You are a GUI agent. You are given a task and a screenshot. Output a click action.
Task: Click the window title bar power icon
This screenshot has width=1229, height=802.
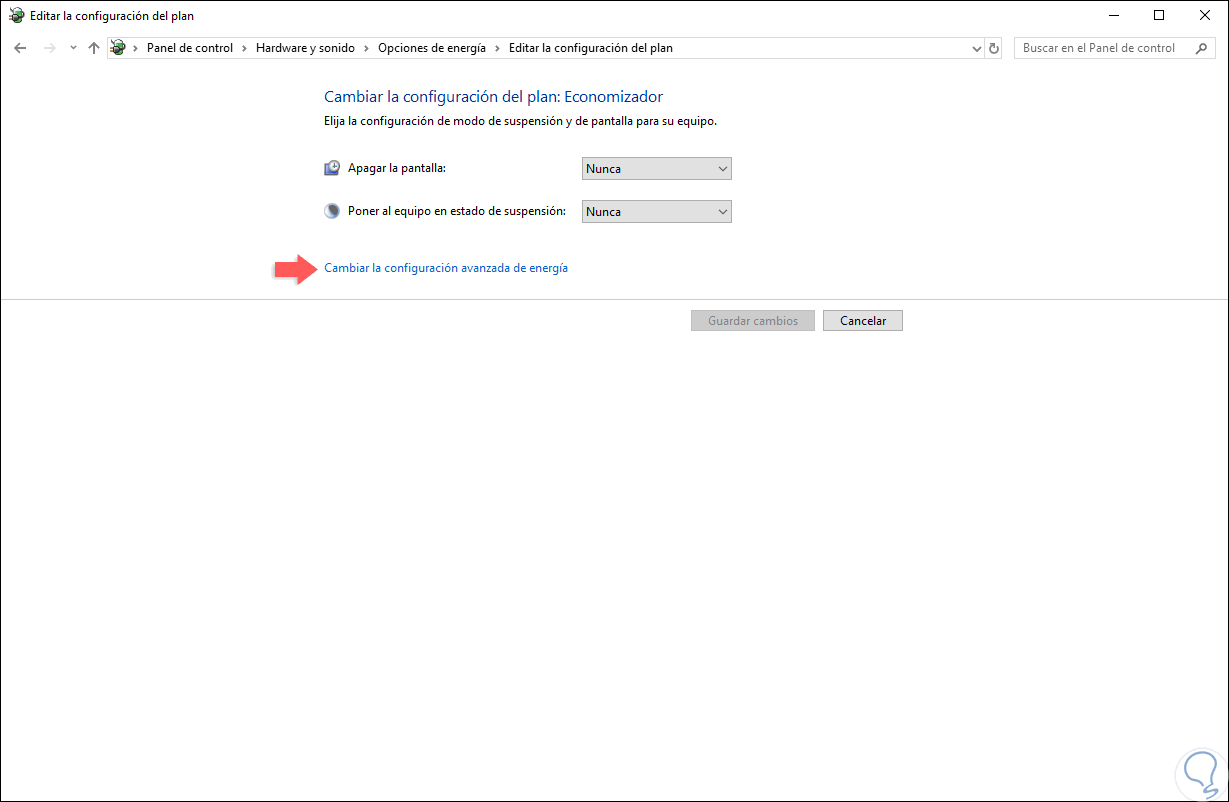pyautogui.click(x=17, y=15)
